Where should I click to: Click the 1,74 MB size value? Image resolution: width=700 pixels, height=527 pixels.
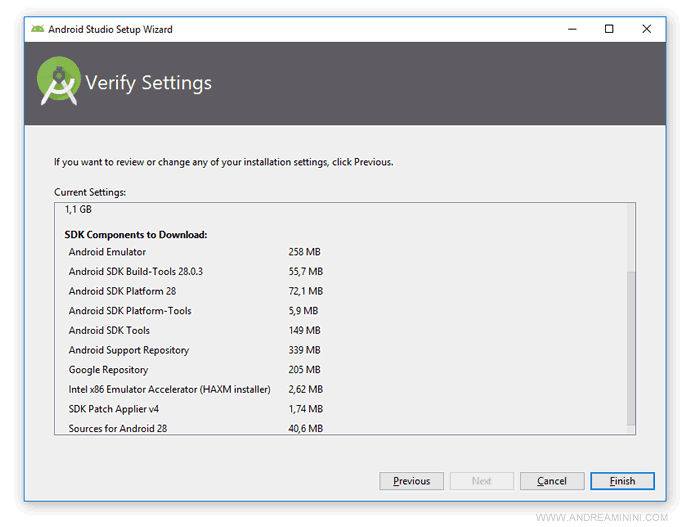306,409
